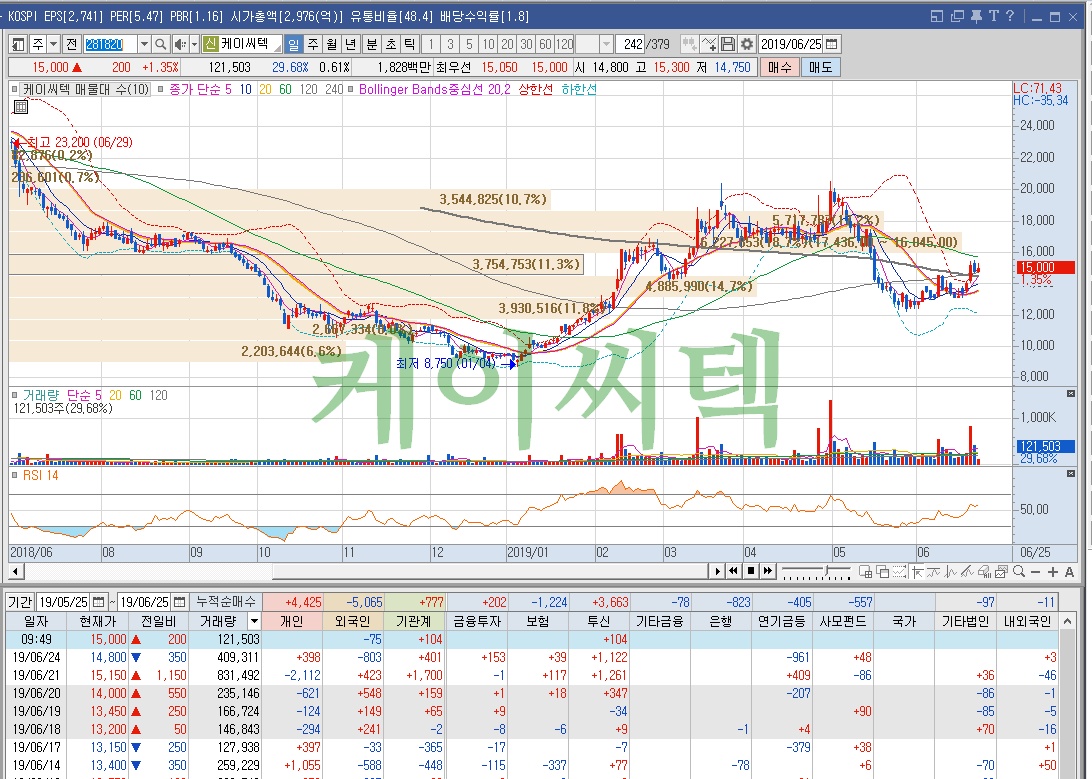Select the 120 interval button
This screenshot has width=1092, height=779.
point(564,45)
